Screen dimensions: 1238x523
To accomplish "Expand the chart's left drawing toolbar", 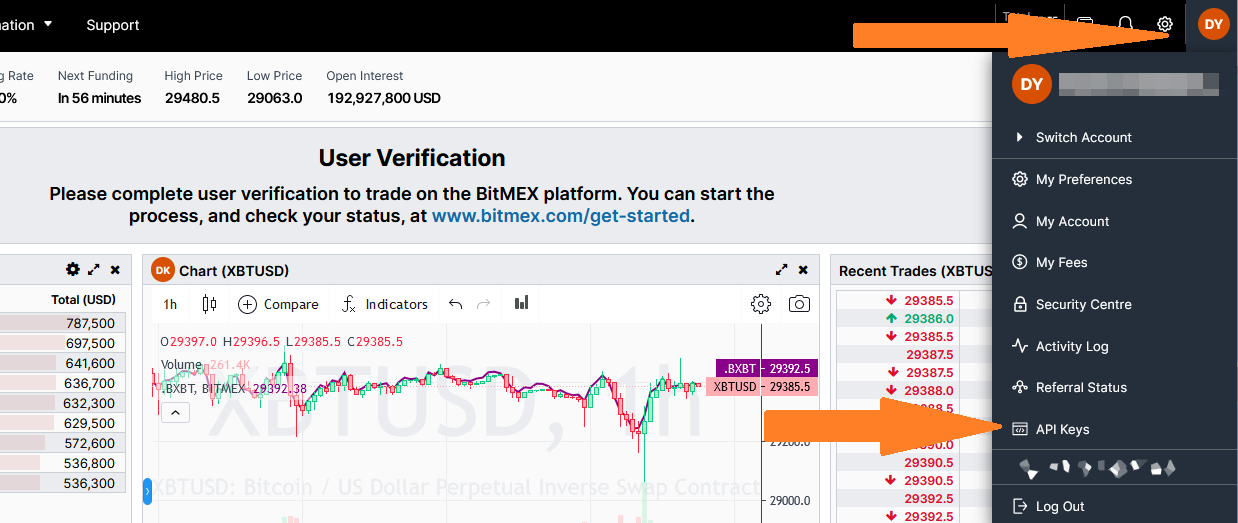I will coord(148,491).
